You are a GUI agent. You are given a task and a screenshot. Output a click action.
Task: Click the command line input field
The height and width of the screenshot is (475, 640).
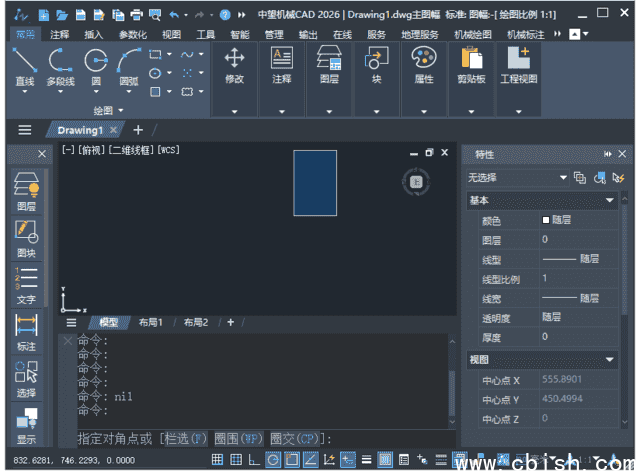click(x=266, y=439)
